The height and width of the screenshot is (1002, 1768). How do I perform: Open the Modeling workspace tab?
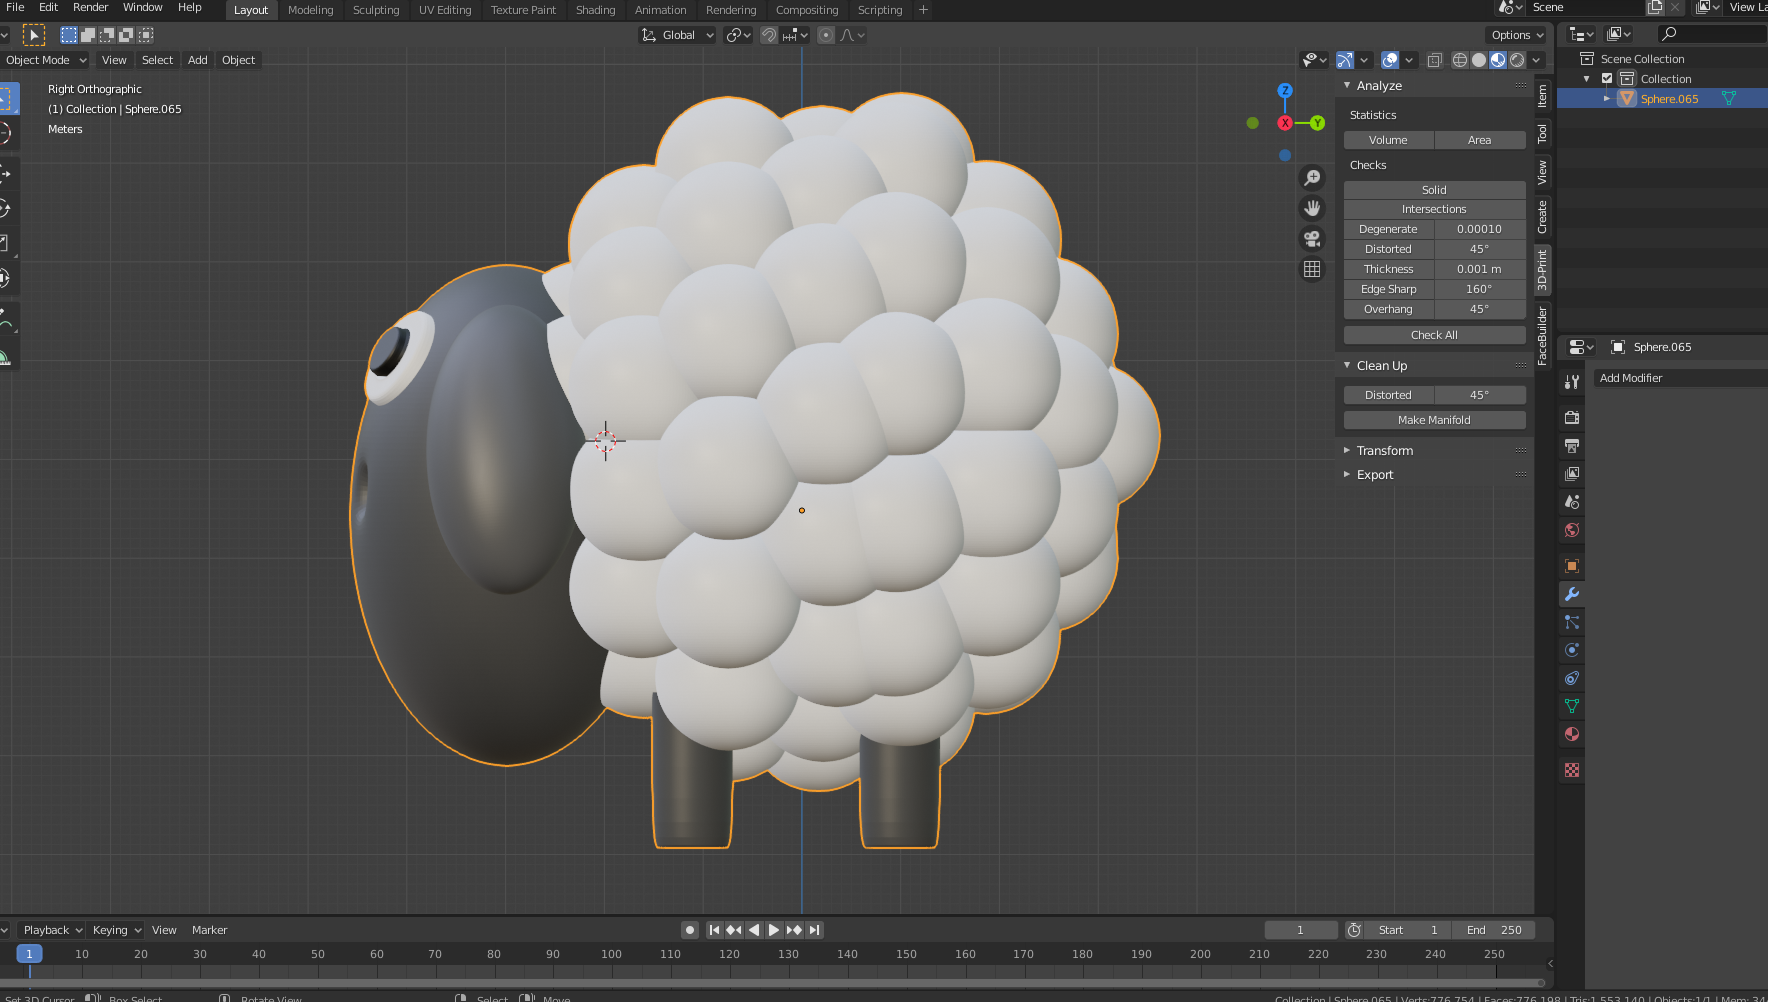coord(310,10)
